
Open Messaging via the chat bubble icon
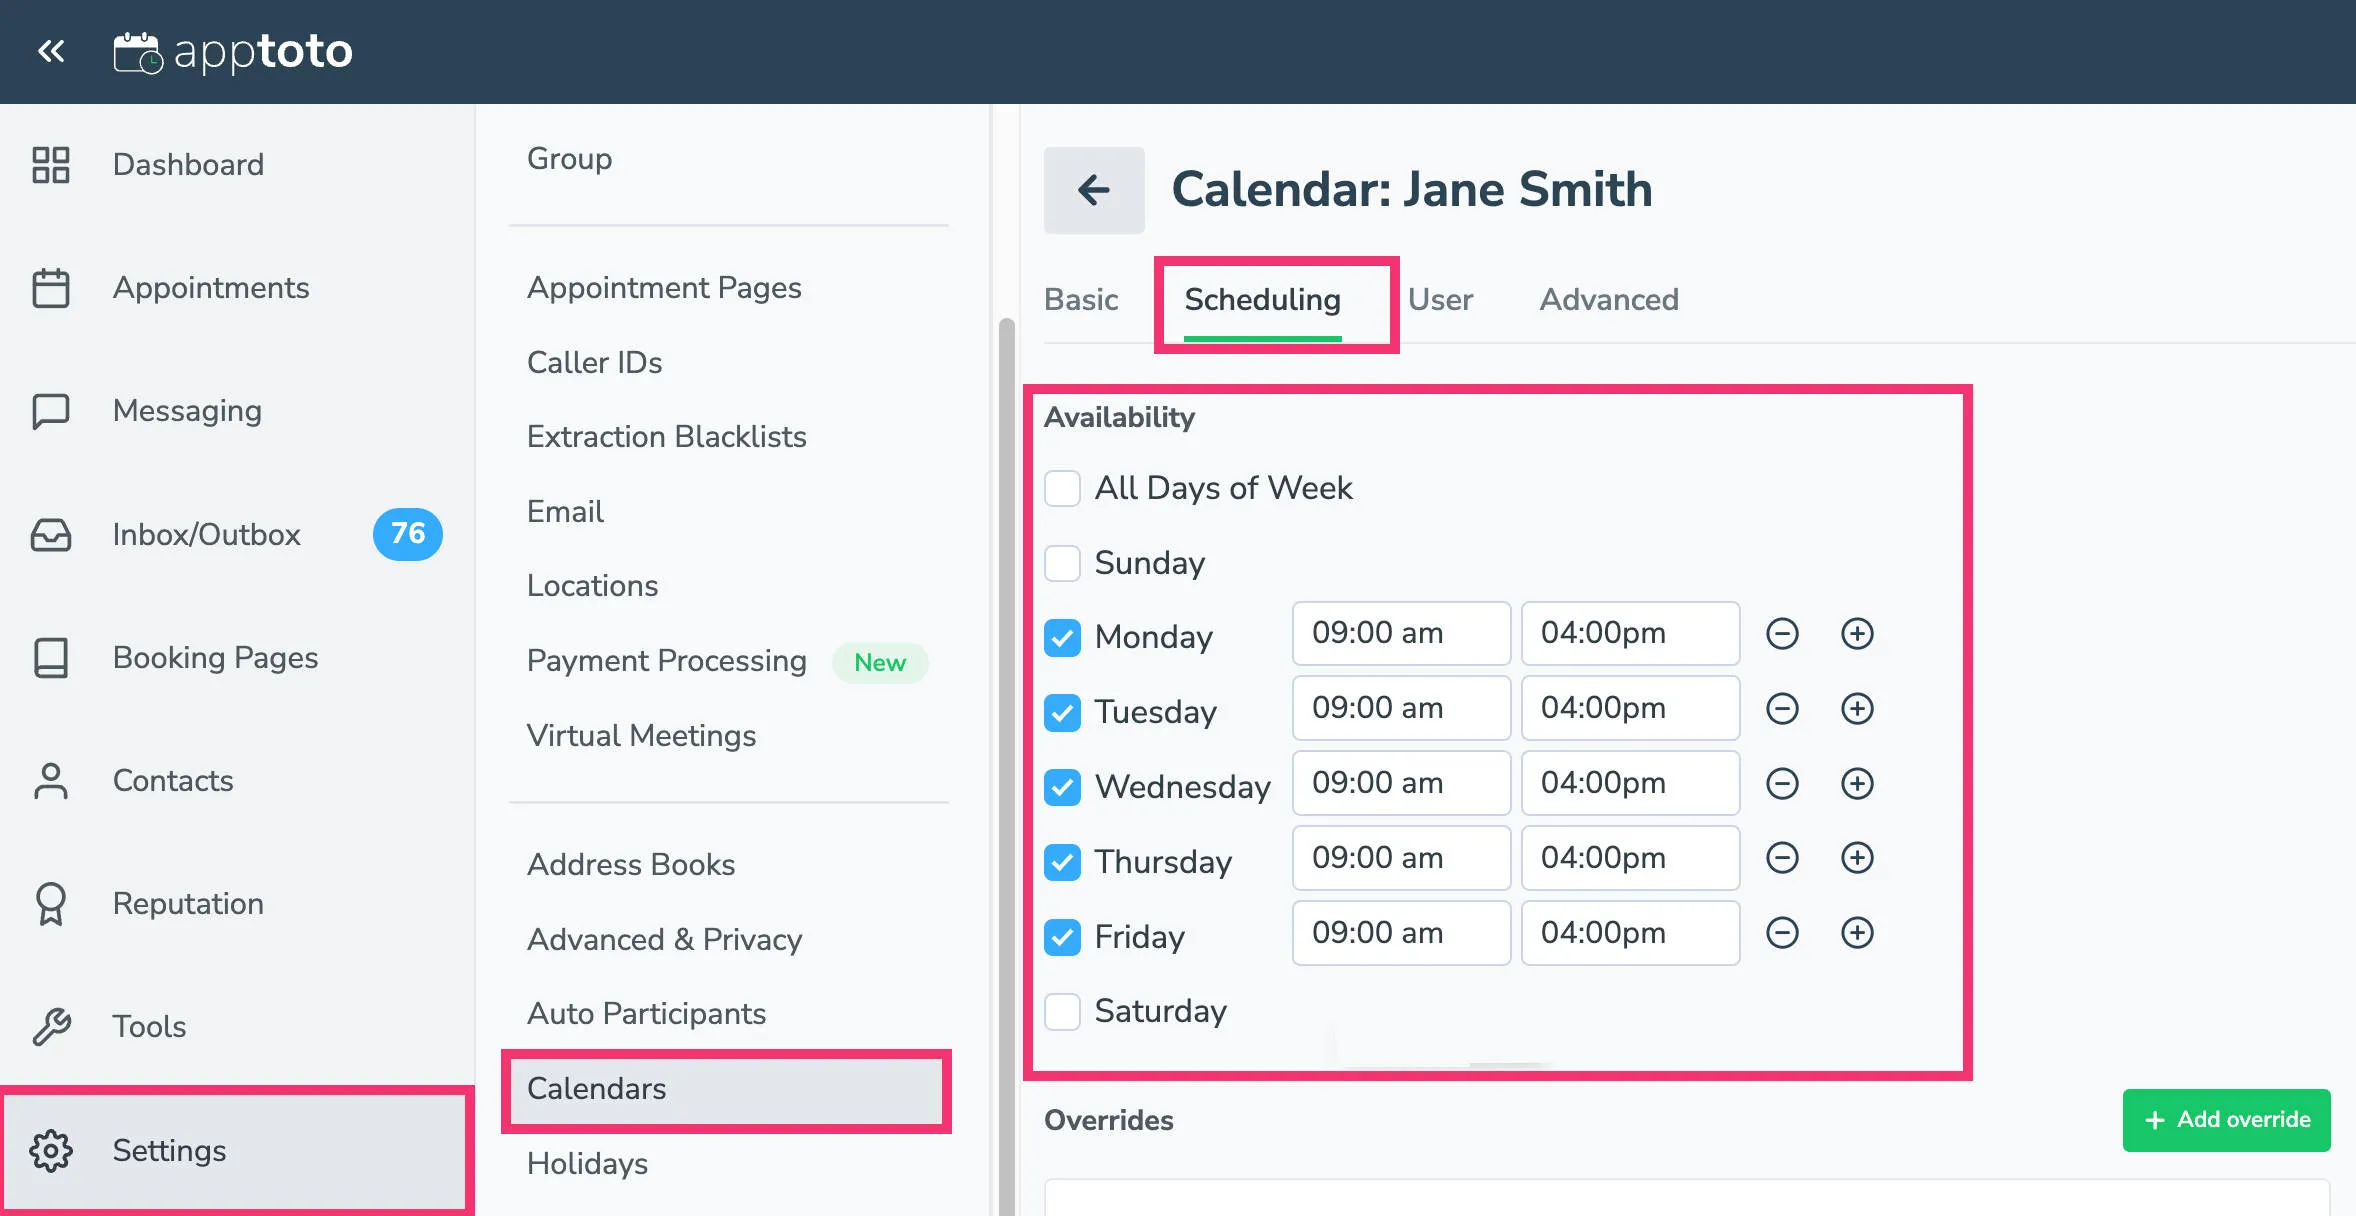click(x=52, y=410)
